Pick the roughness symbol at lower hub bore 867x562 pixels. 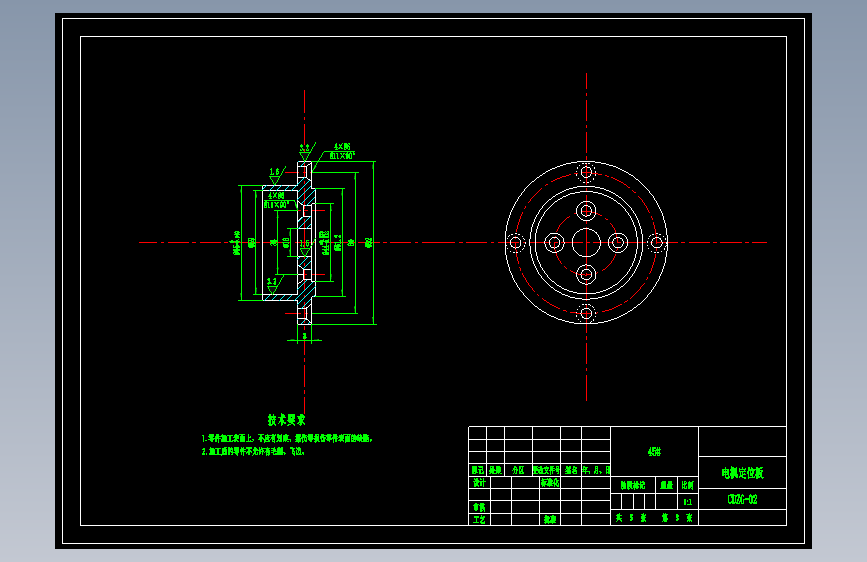click(273, 285)
